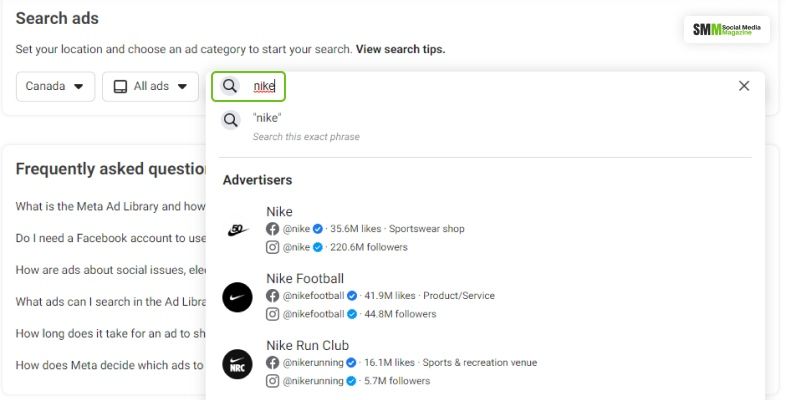Click the search magnifier icon in input
The image size is (786, 400).
point(230,86)
